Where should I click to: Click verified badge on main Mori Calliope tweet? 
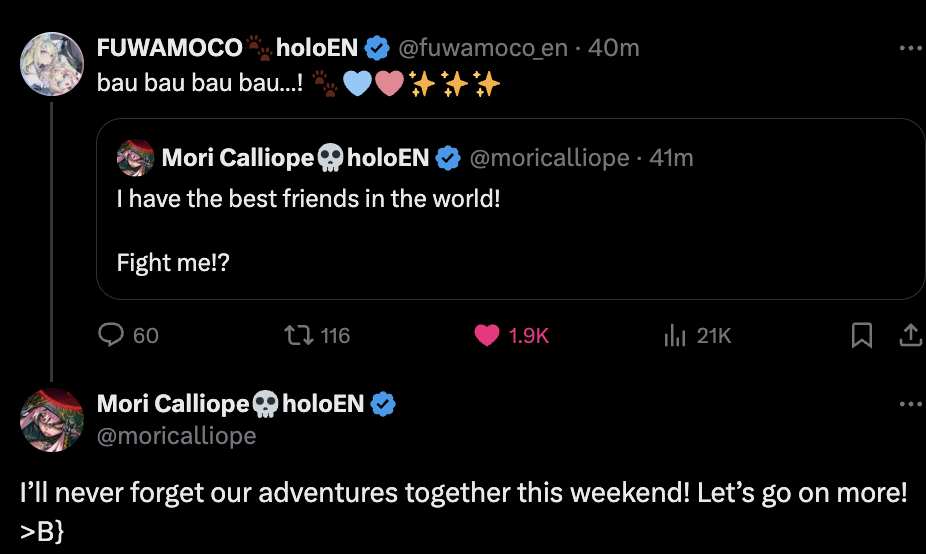coord(383,404)
